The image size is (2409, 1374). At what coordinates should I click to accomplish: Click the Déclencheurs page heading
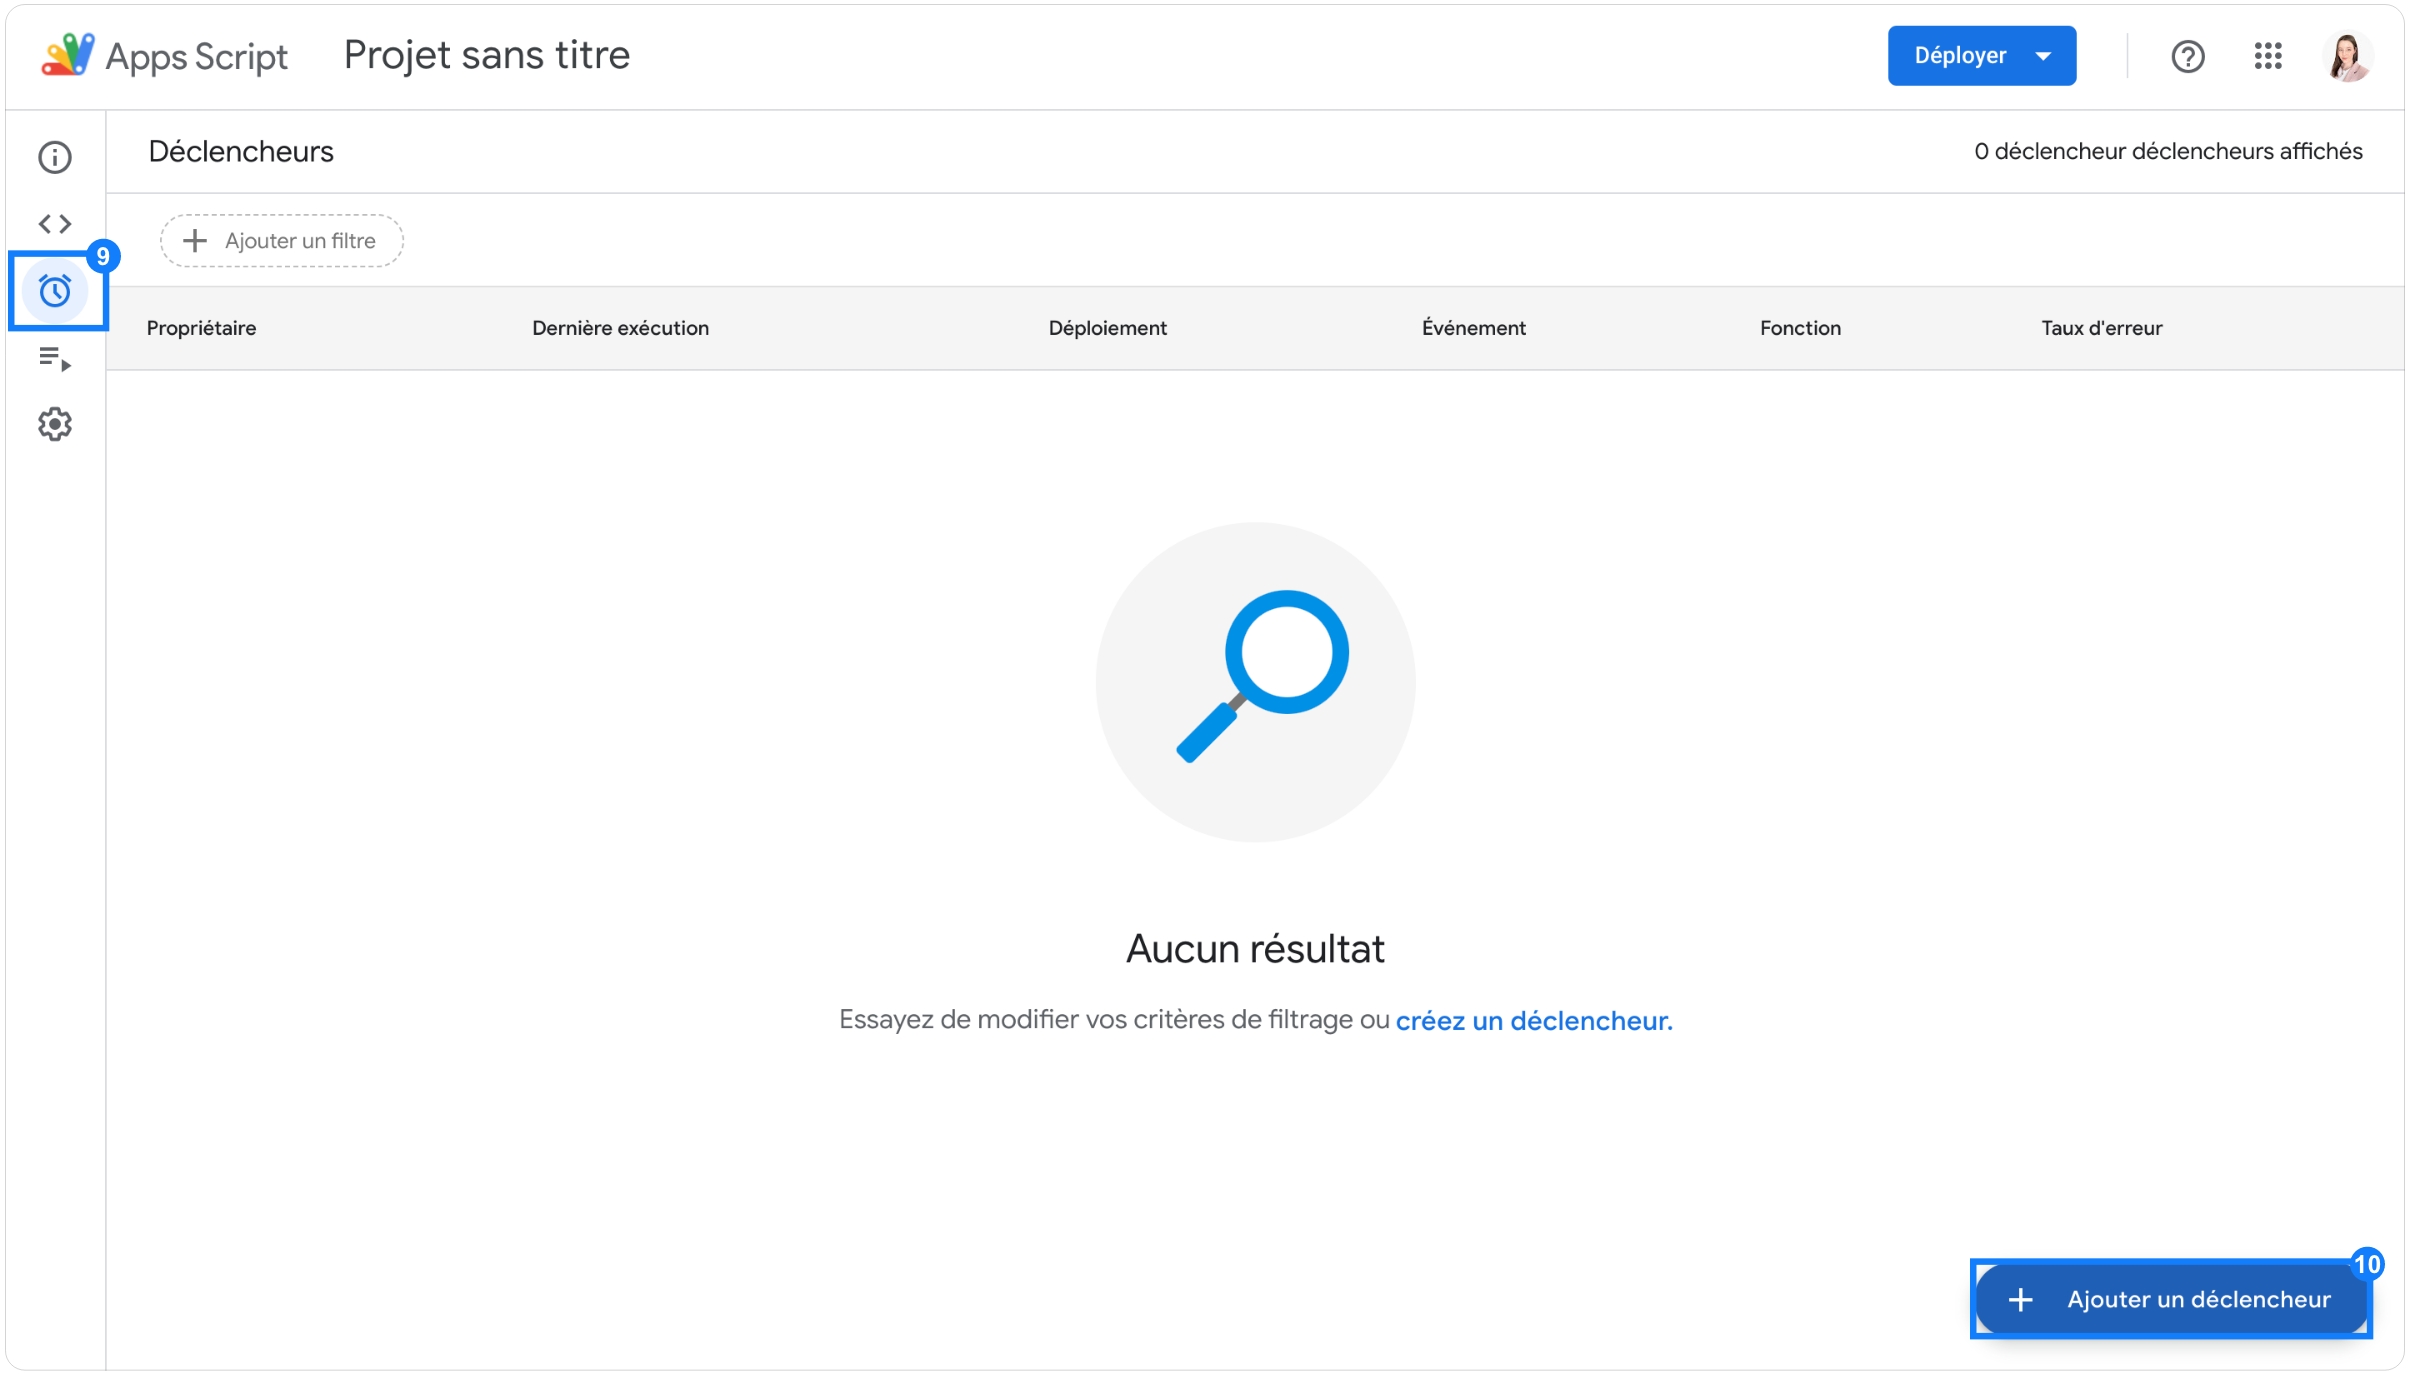240,151
